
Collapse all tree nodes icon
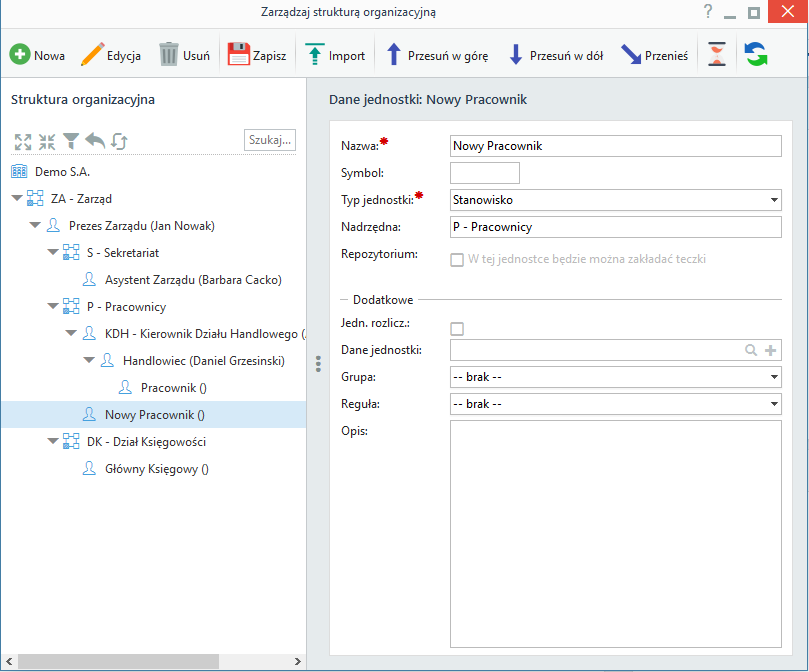[47, 141]
